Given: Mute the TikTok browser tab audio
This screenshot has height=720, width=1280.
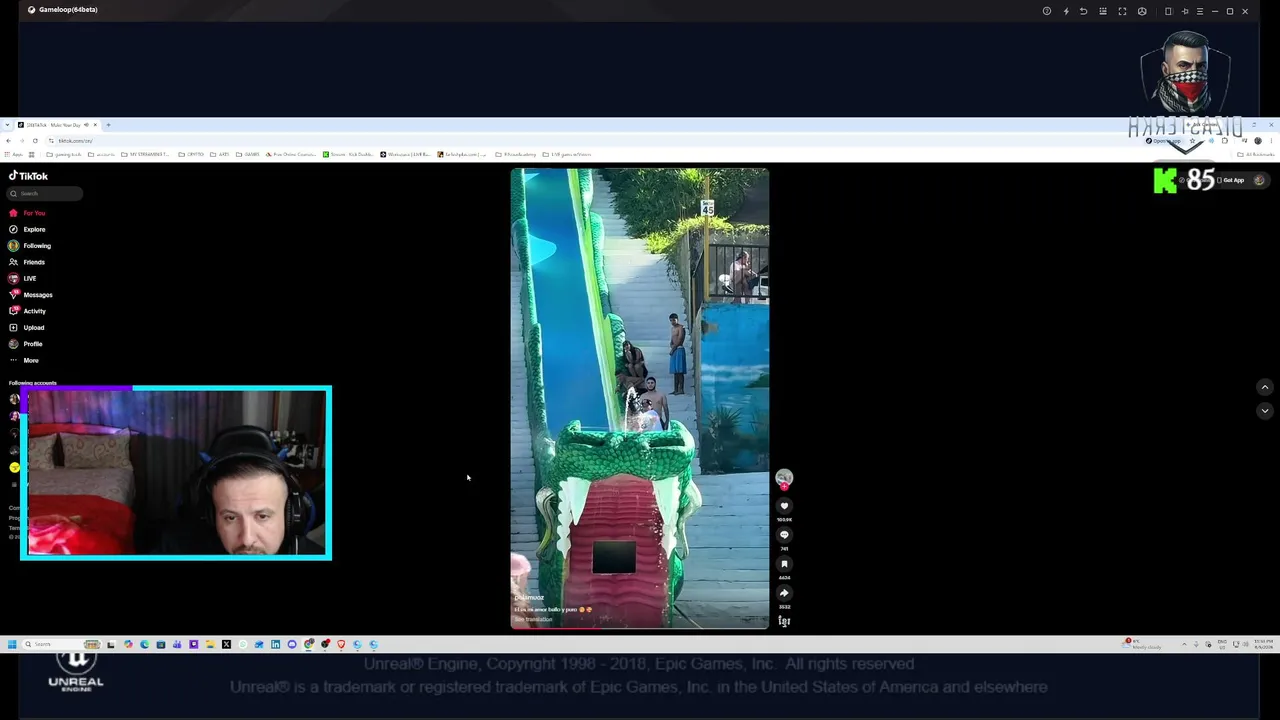Looking at the screenshot, I should 86,125.
